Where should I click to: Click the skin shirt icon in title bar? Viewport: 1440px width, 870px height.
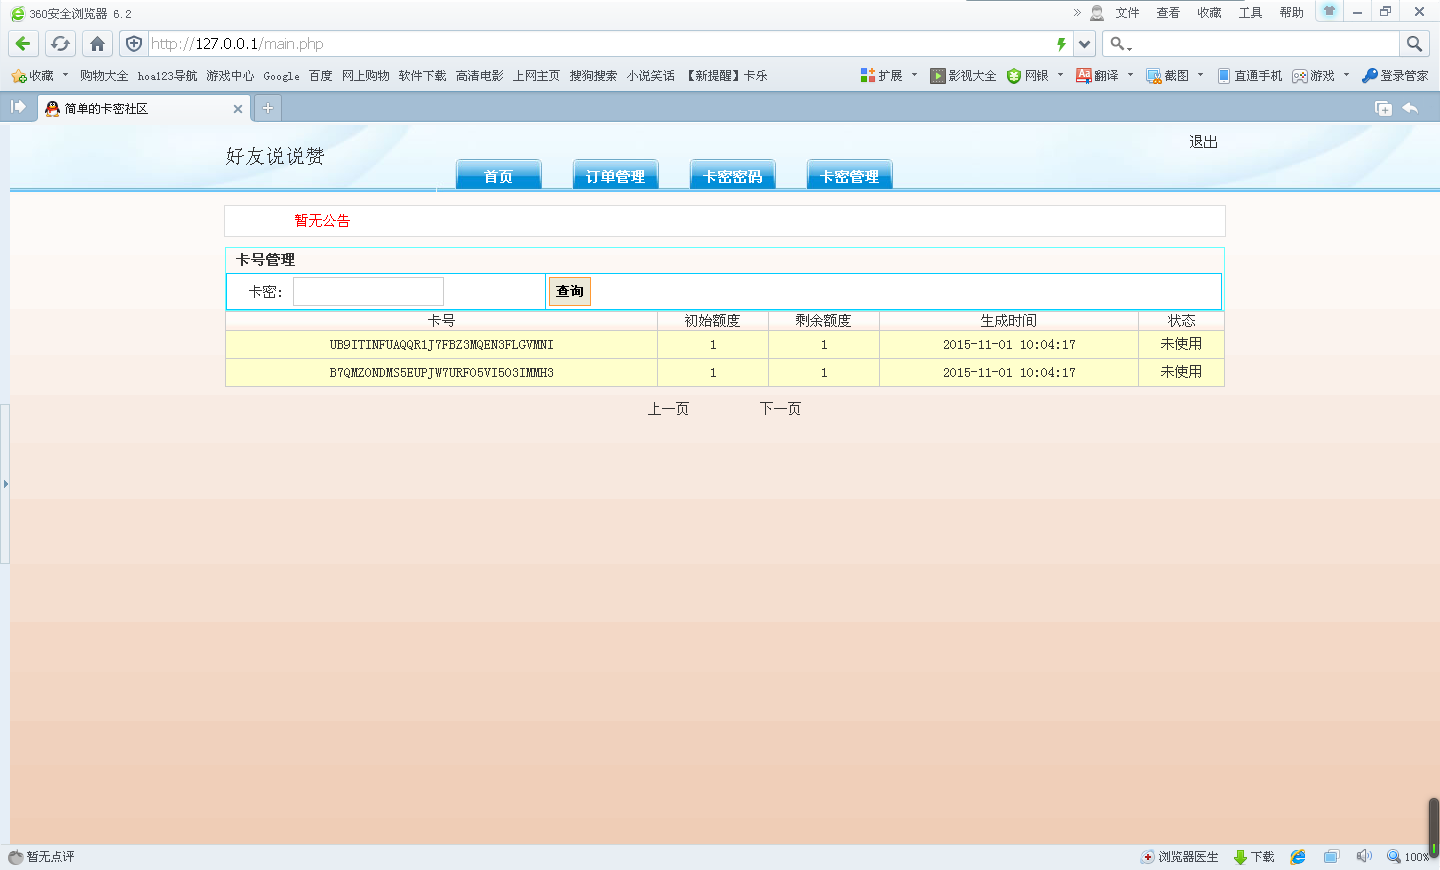(x=1329, y=11)
